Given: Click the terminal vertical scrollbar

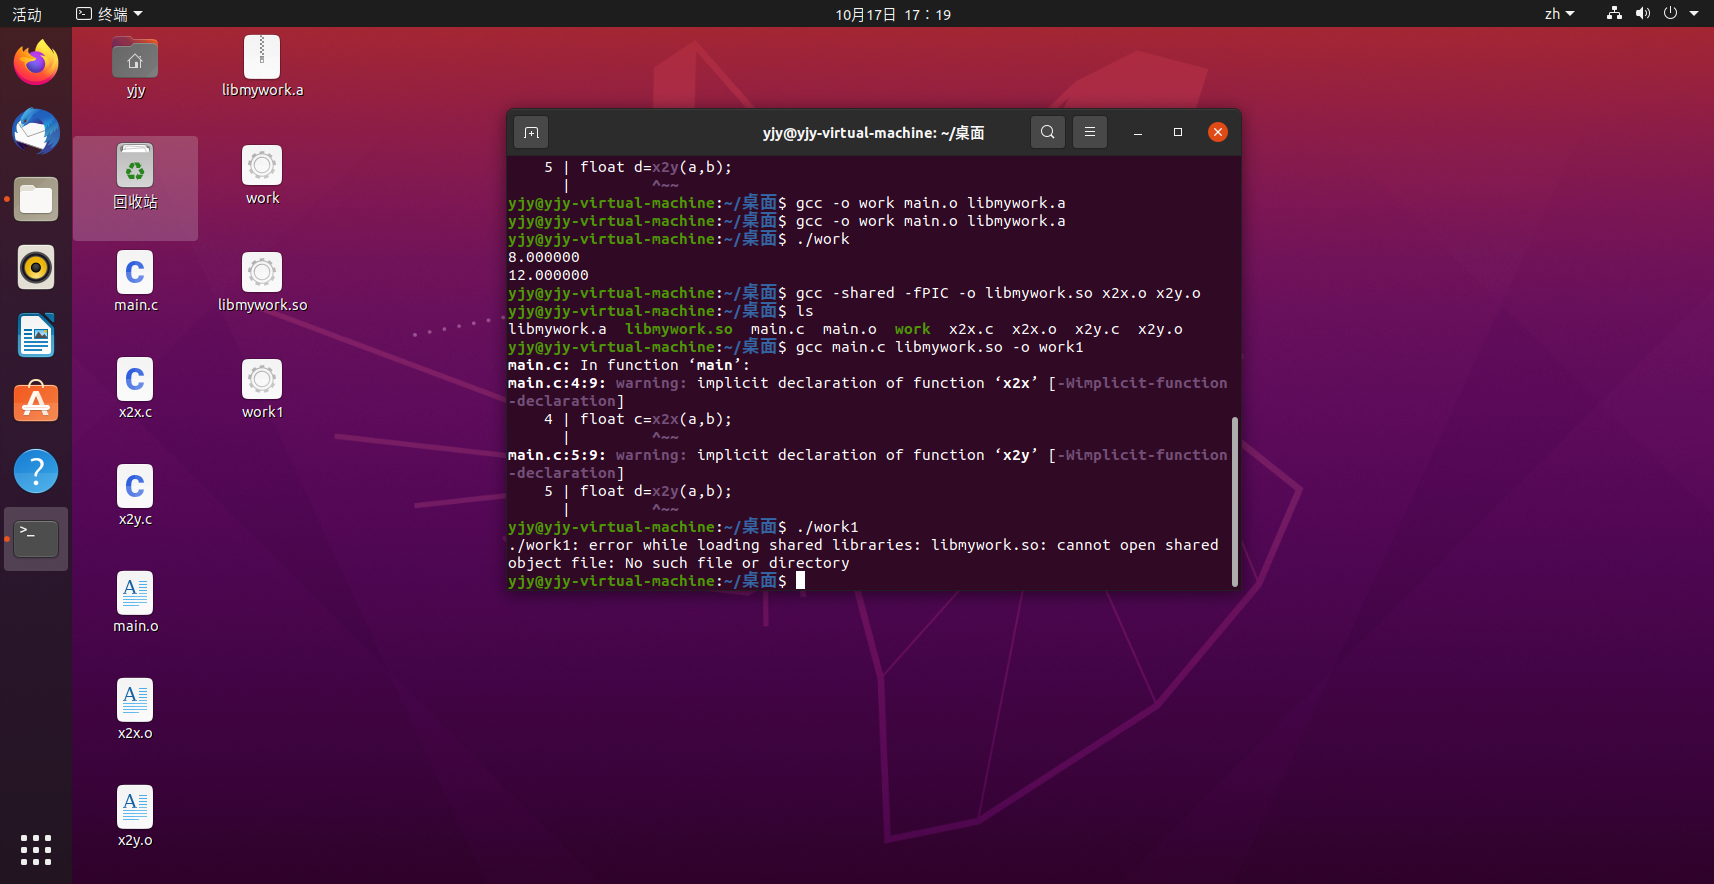Looking at the screenshot, I should click(1235, 501).
